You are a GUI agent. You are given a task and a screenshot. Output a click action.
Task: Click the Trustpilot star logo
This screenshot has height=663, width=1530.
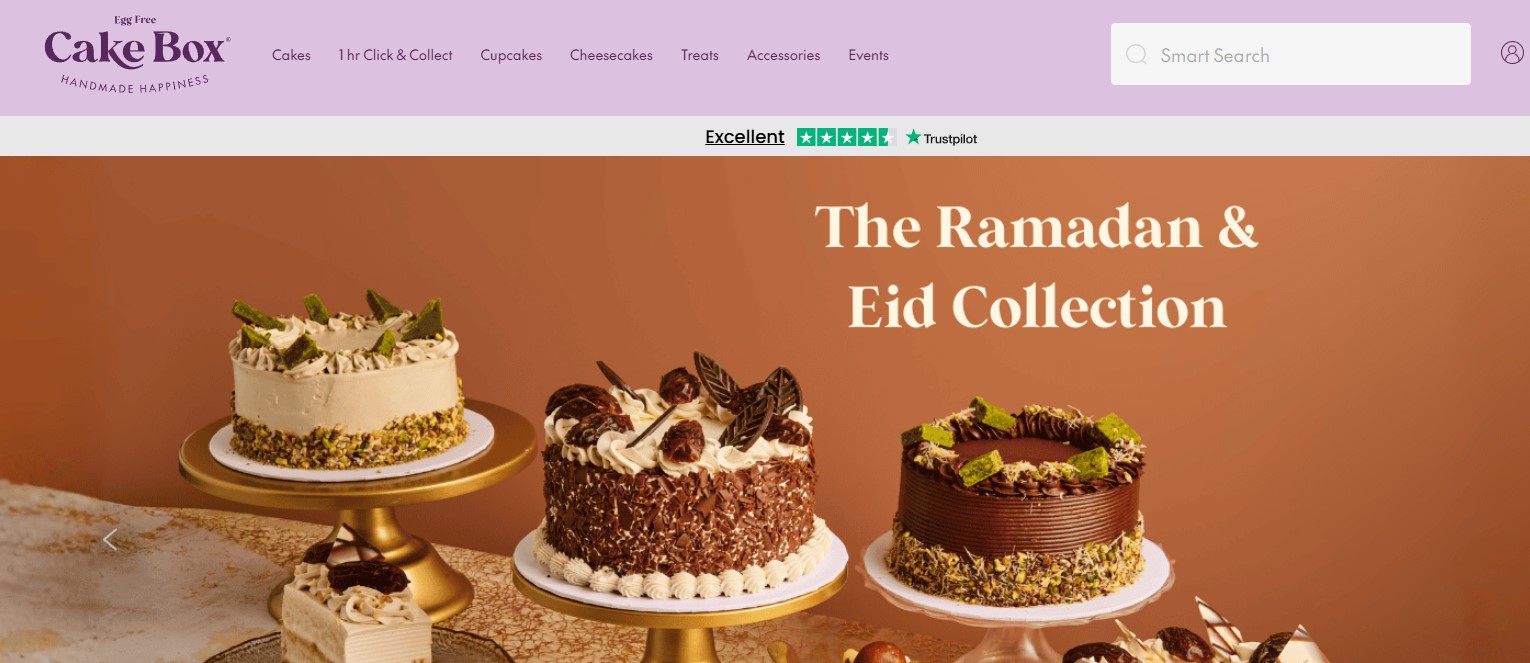click(941, 138)
